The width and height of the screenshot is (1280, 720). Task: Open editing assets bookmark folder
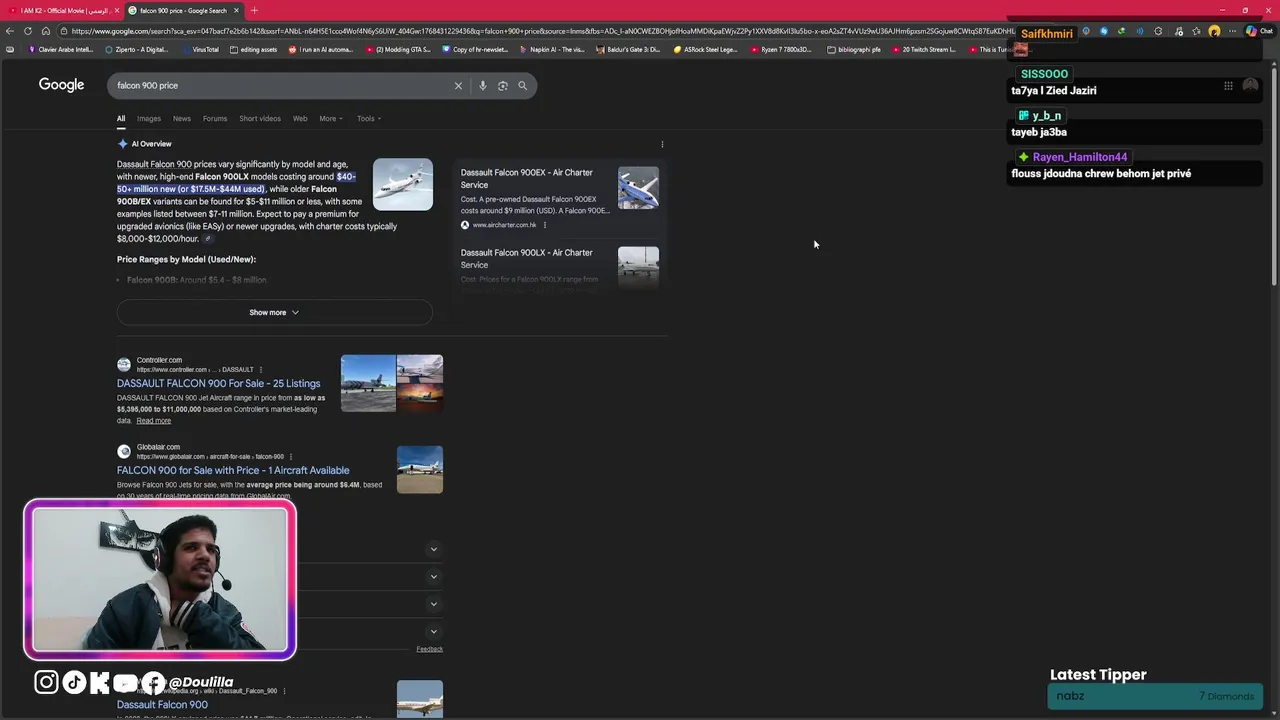tap(254, 49)
